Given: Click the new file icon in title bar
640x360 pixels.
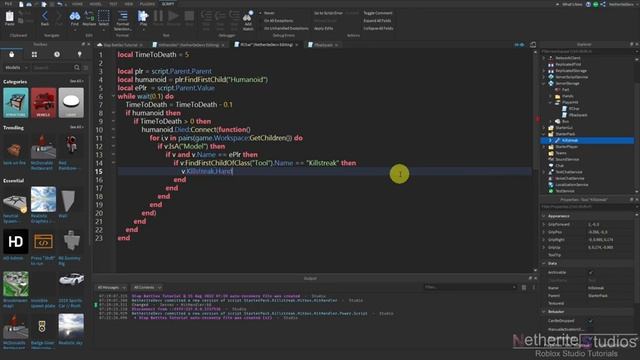Looking at the screenshot, I should (x=21, y=4).
